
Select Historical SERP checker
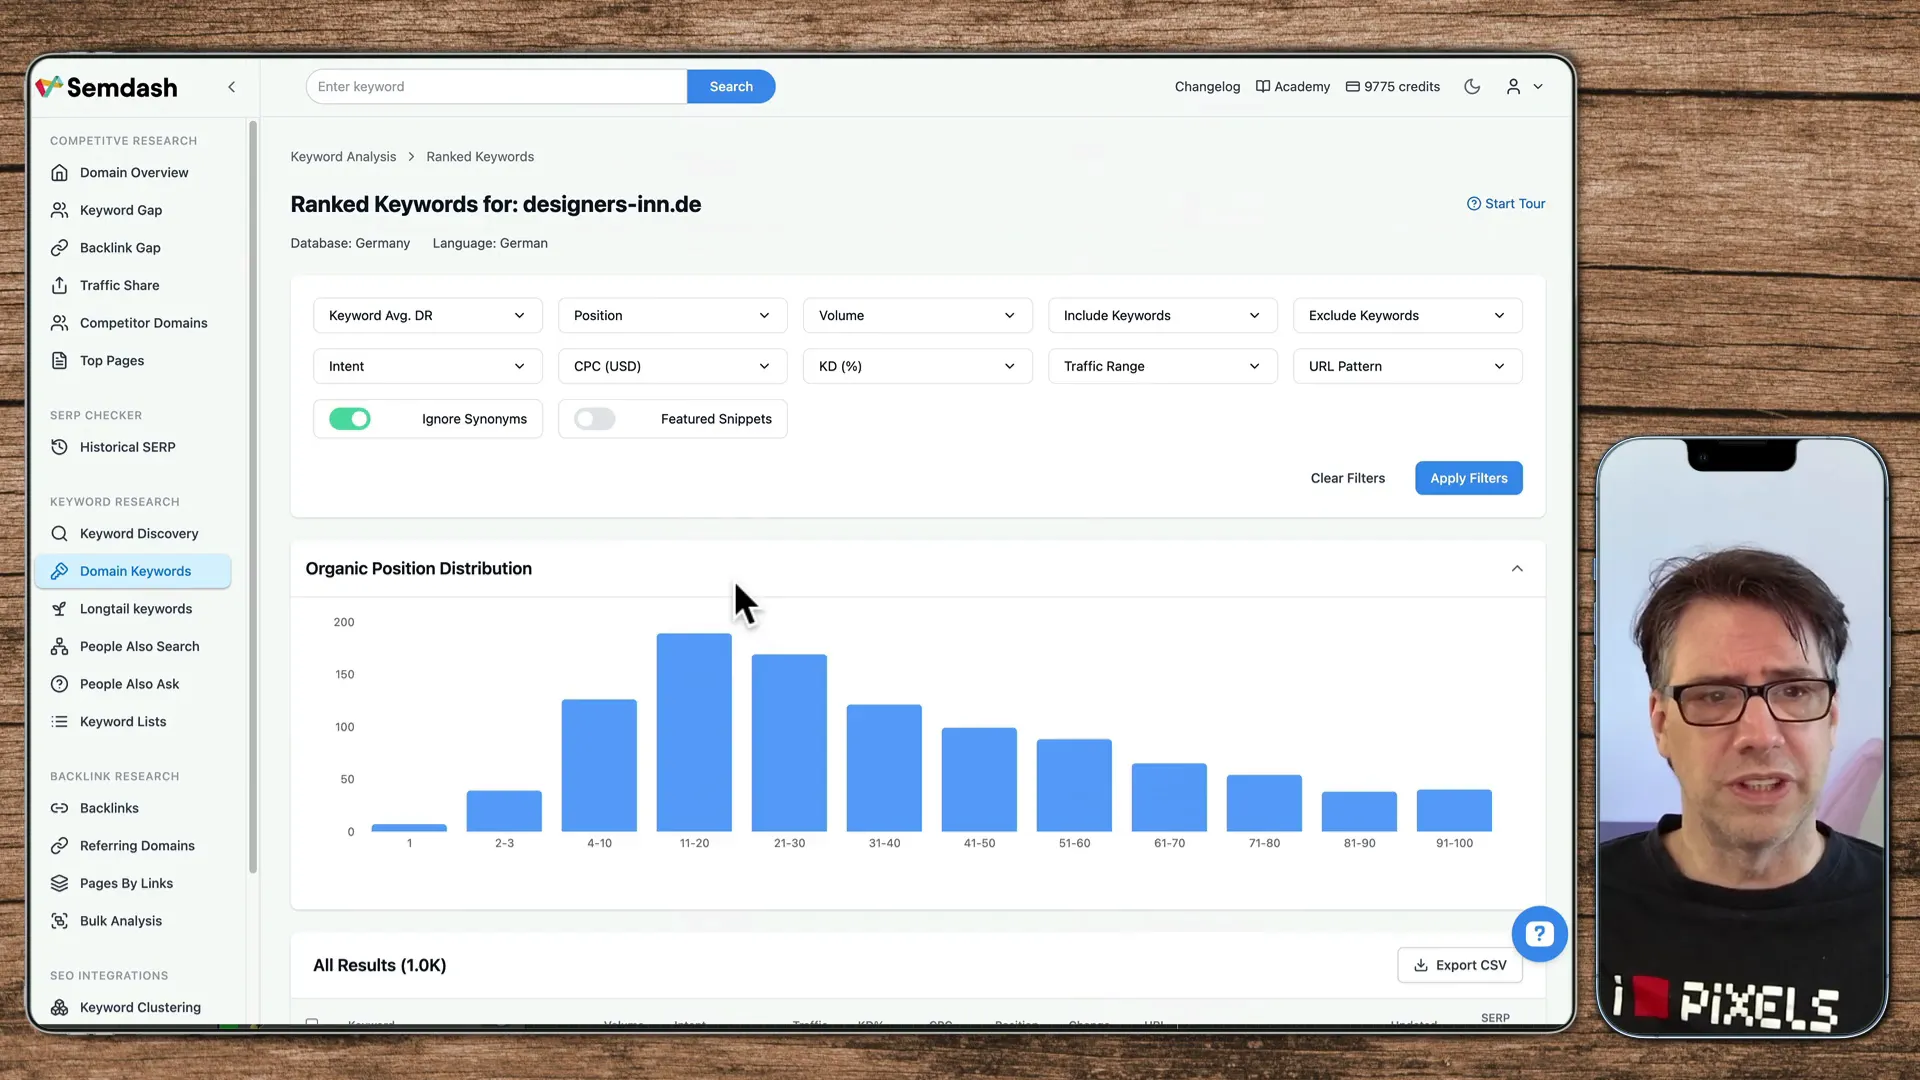(x=127, y=446)
